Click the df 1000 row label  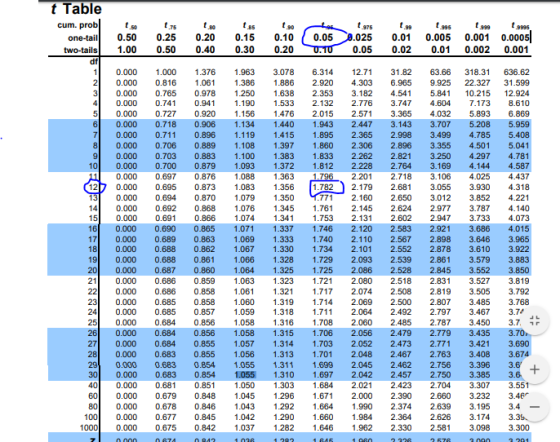[89, 428]
